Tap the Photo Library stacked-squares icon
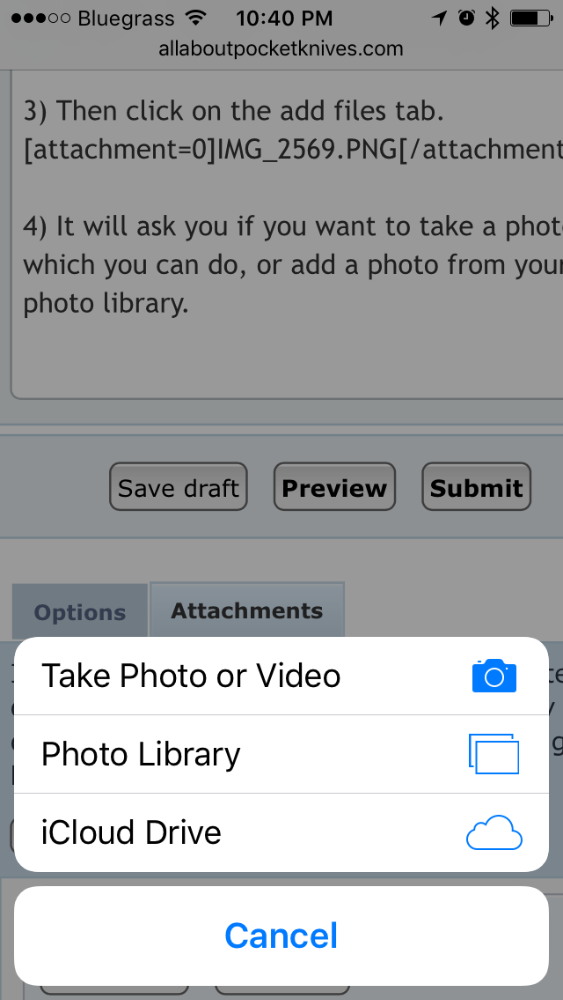This screenshot has width=563, height=1000. (x=494, y=754)
